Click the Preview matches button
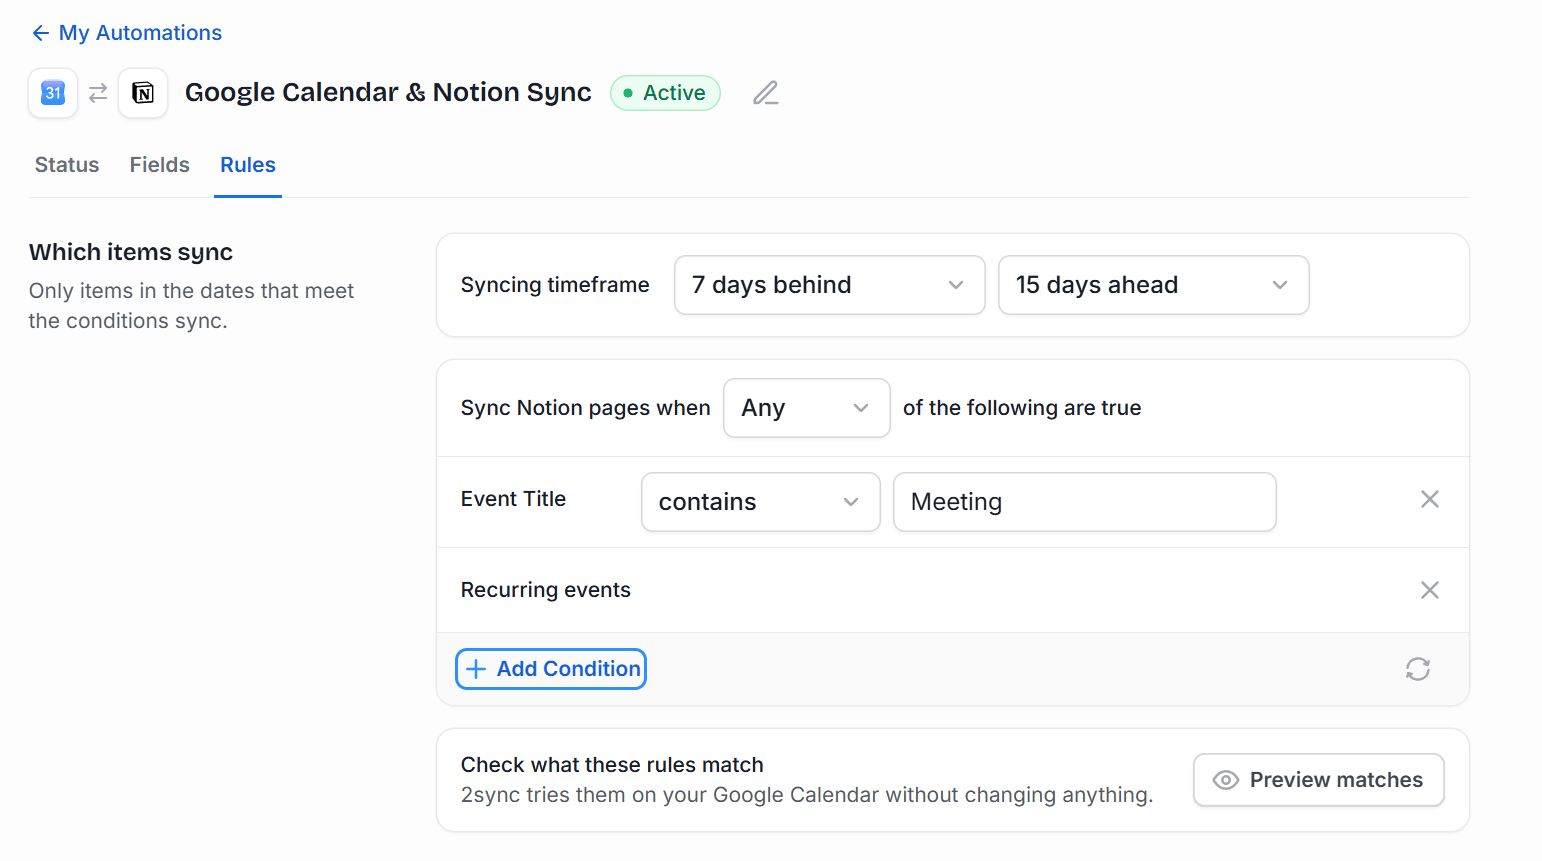The width and height of the screenshot is (1542, 861). coord(1319,780)
